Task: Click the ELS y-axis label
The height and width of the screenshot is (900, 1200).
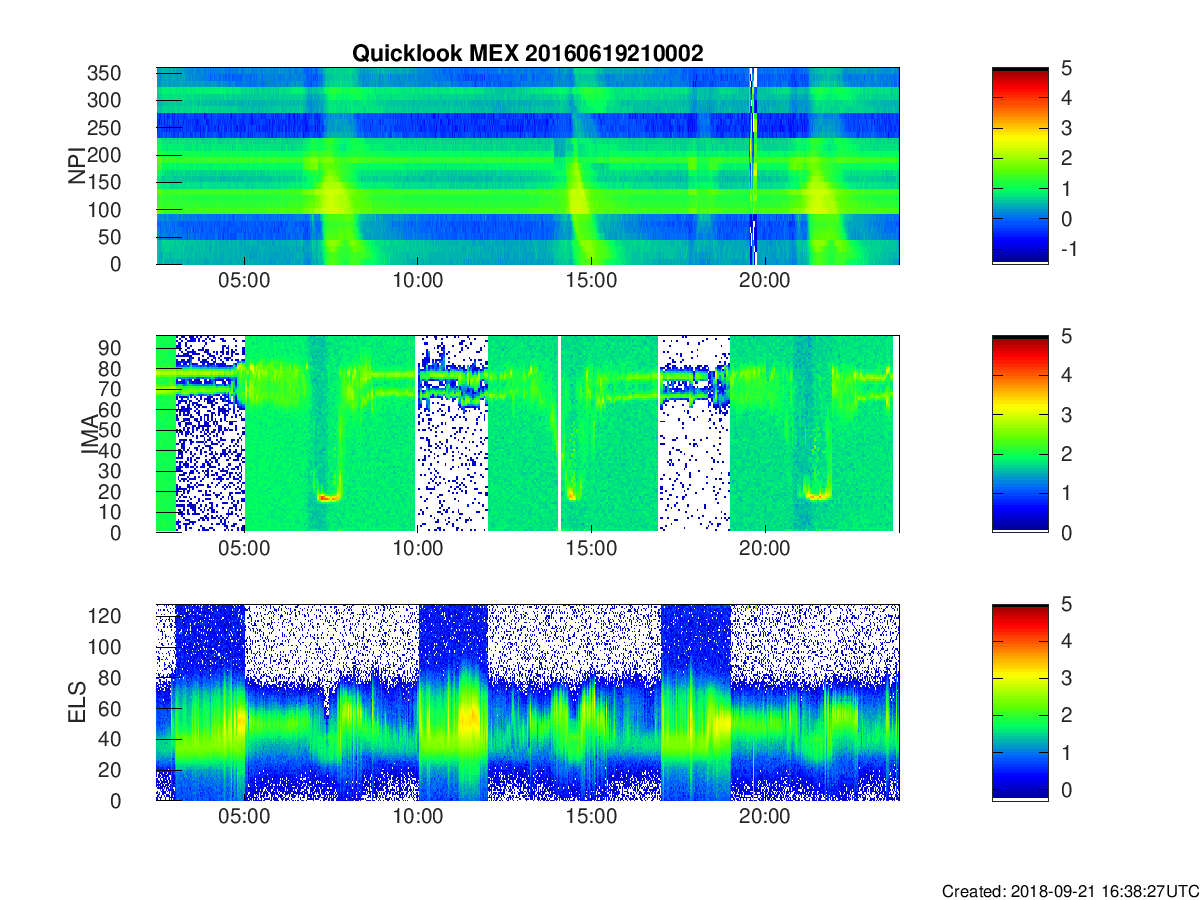Action: click(x=77, y=702)
